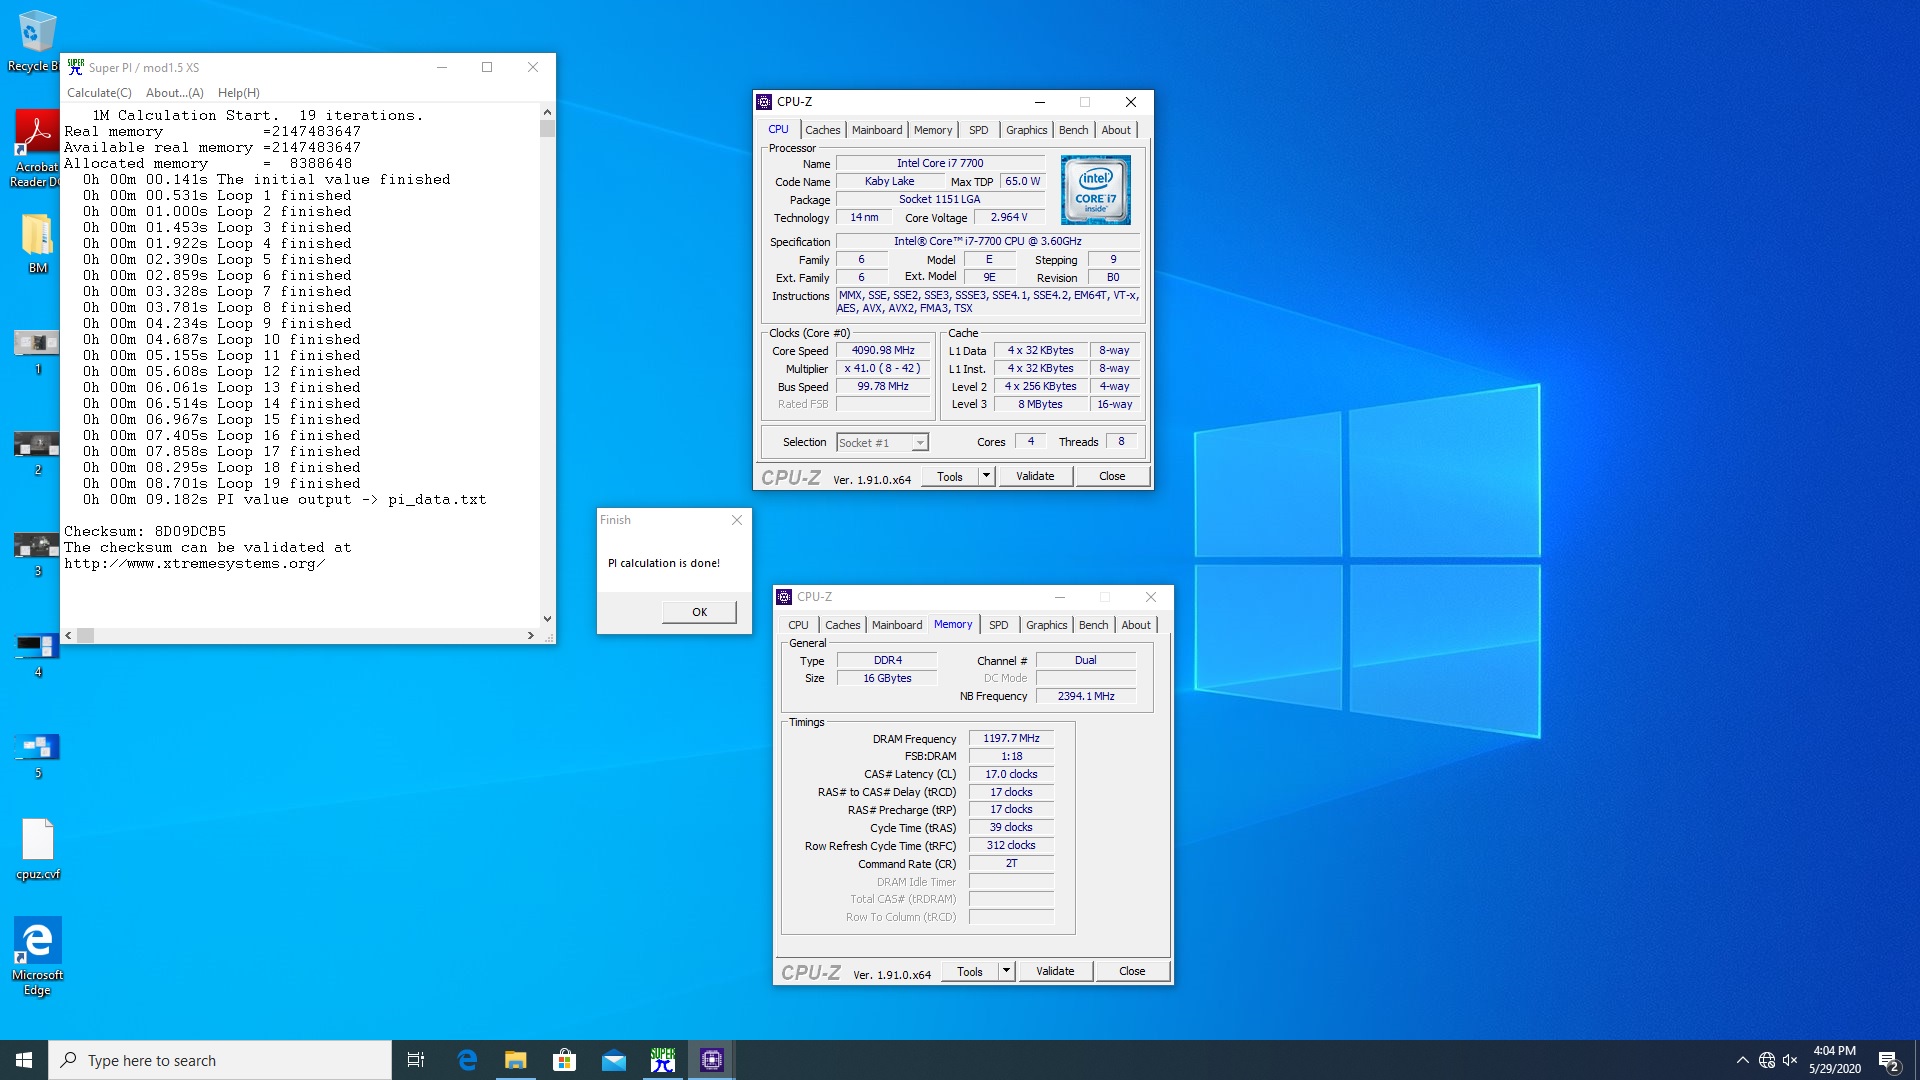Open network status tray icon
The image size is (1920, 1080).
[1767, 1060]
